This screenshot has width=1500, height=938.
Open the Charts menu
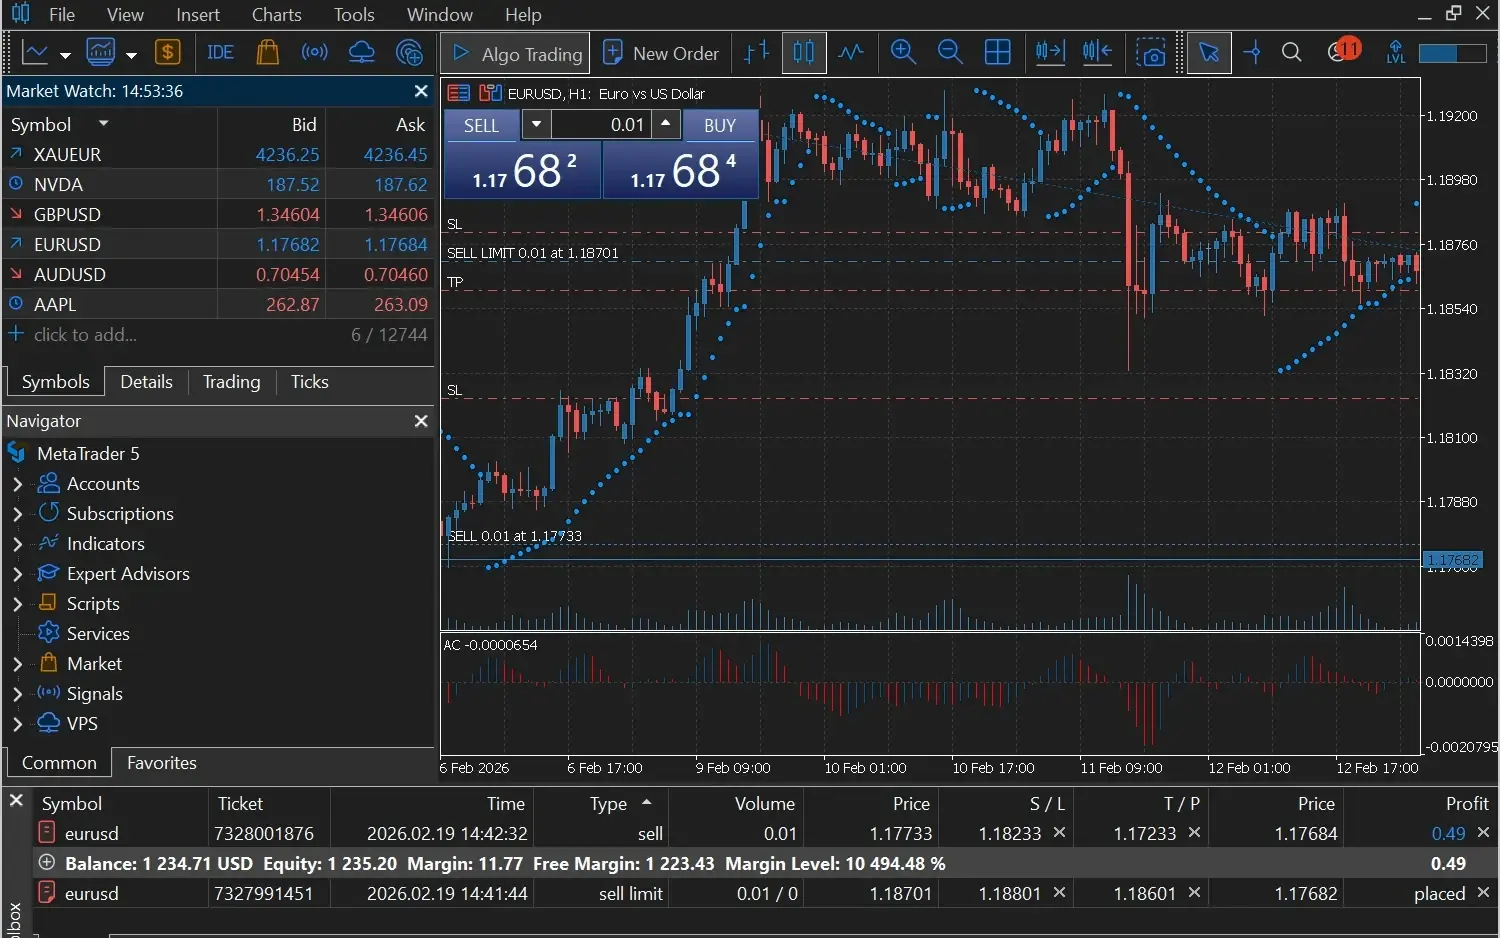coord(276,15)
